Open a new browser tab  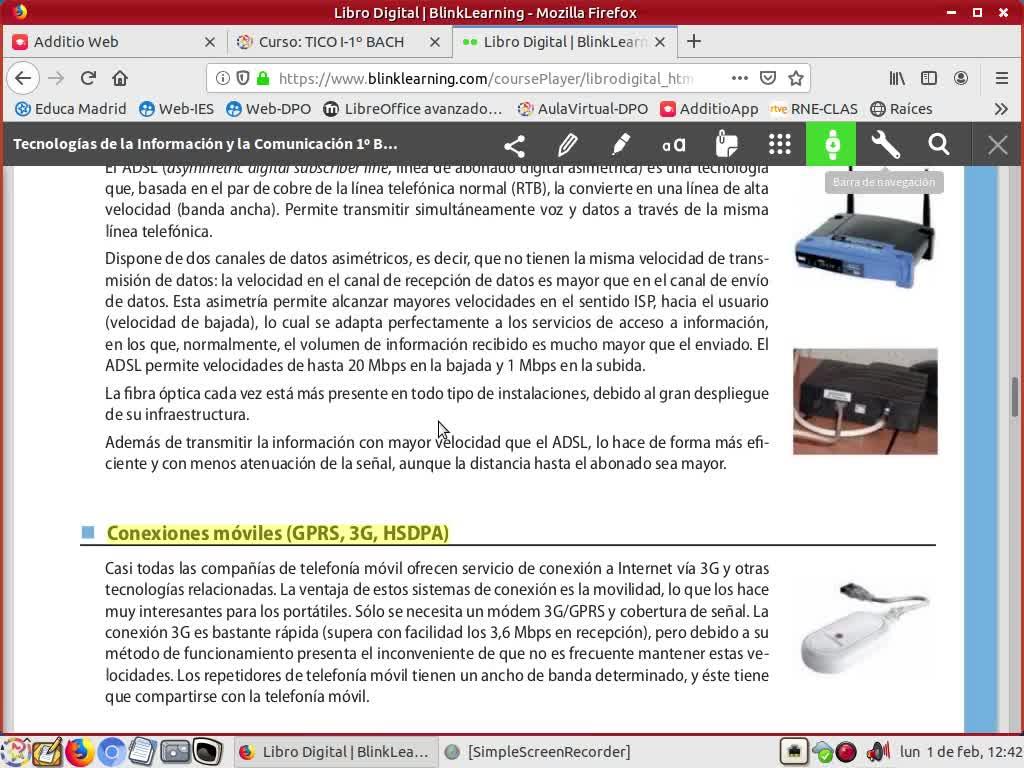(x=694, y=42)
